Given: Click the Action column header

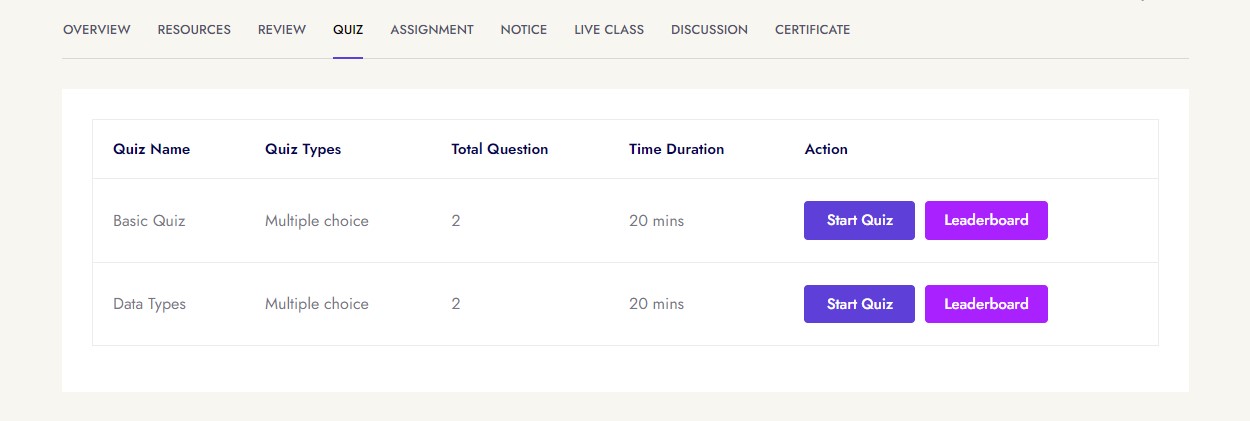Looking at the screenshot, I should 826,149.
